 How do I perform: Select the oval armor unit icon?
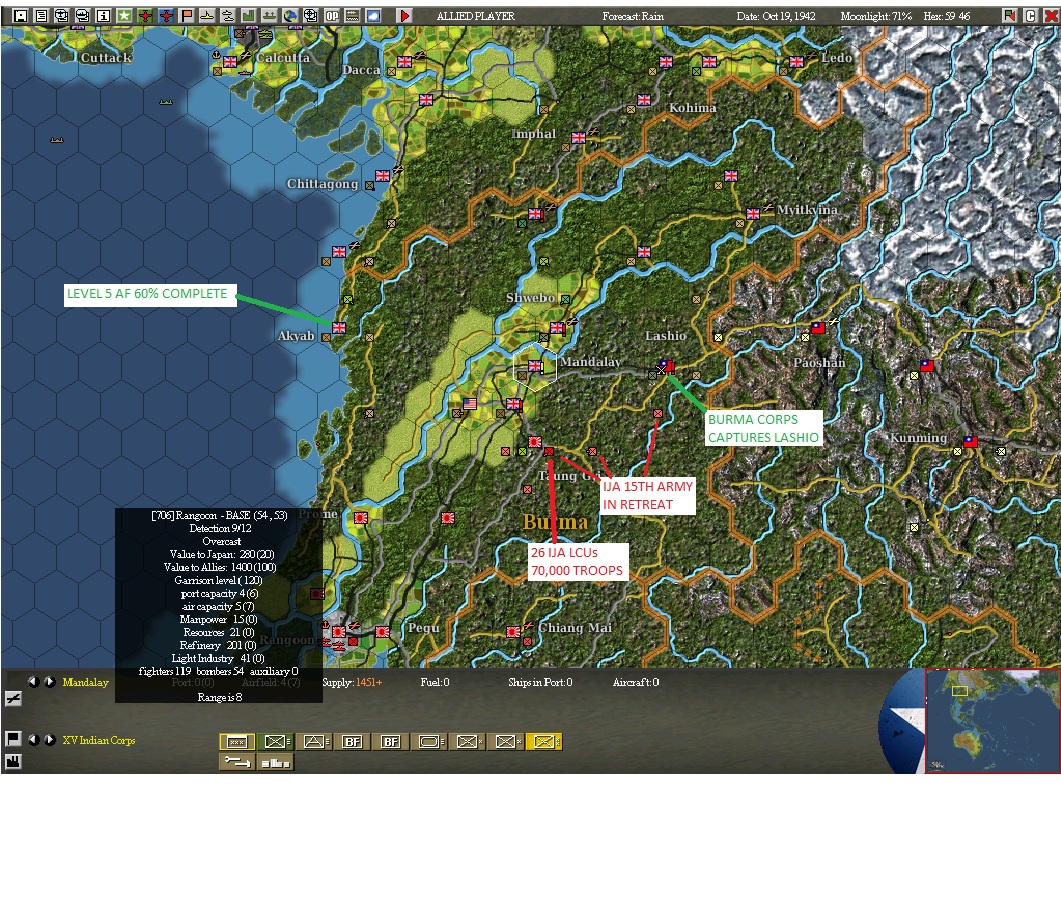point(430,742)
